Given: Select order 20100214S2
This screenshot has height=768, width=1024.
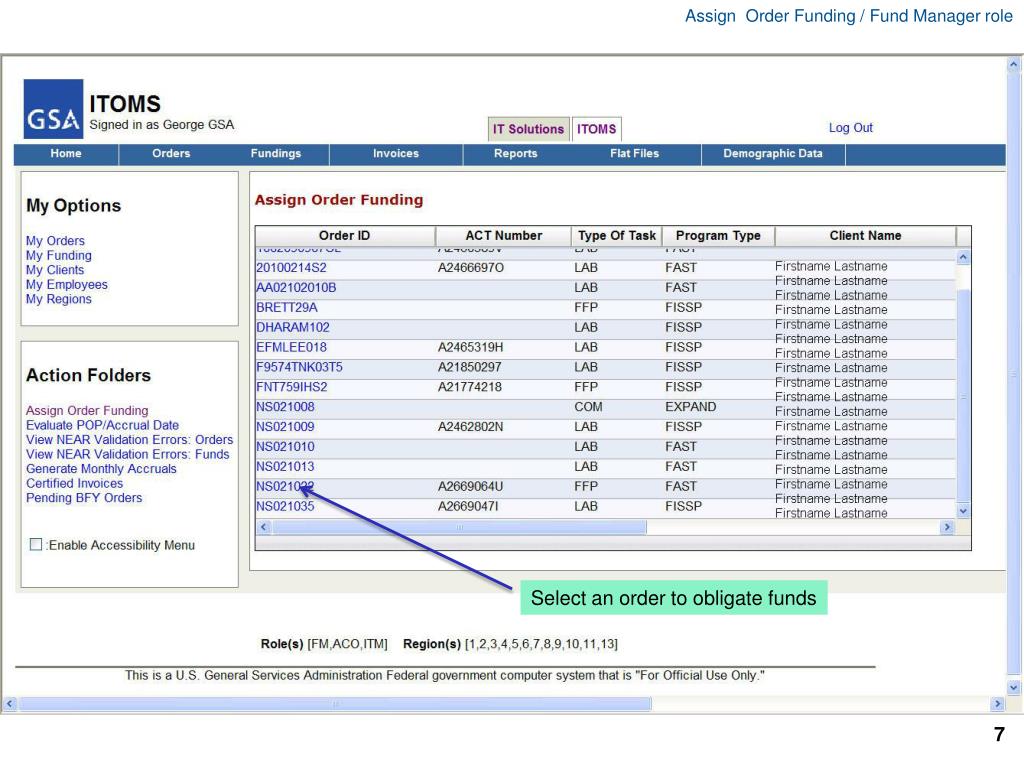Looking at the screenshot, I should (291, 268).
